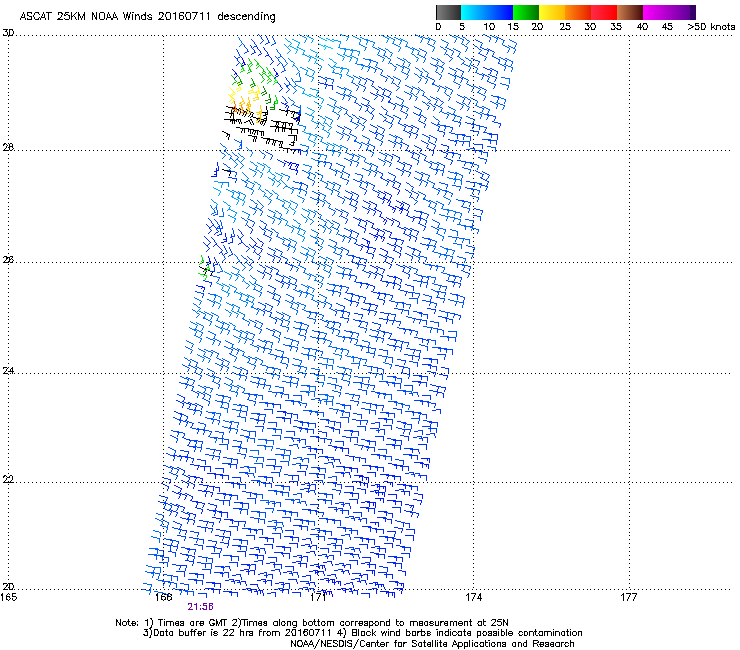Click the '15' legend label
Screen dimensions: 740x650
[513, 27]
